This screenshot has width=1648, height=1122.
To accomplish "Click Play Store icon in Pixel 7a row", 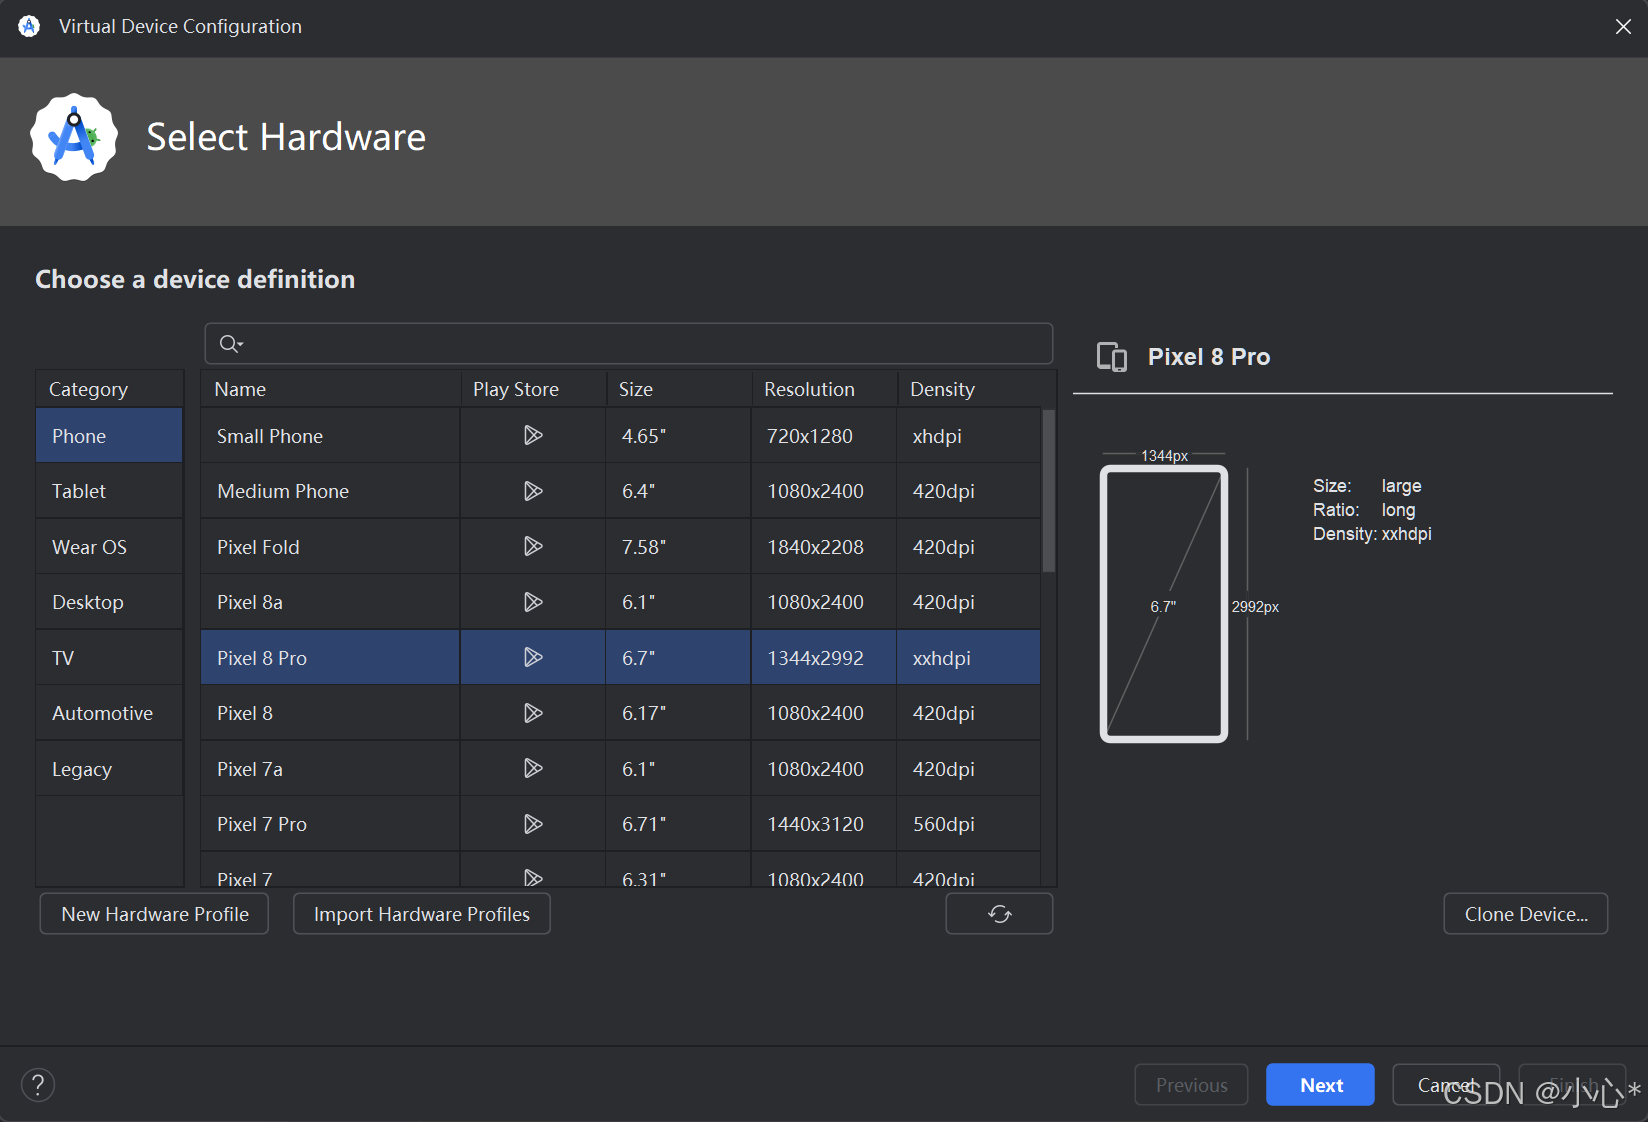I will (533, 768).
